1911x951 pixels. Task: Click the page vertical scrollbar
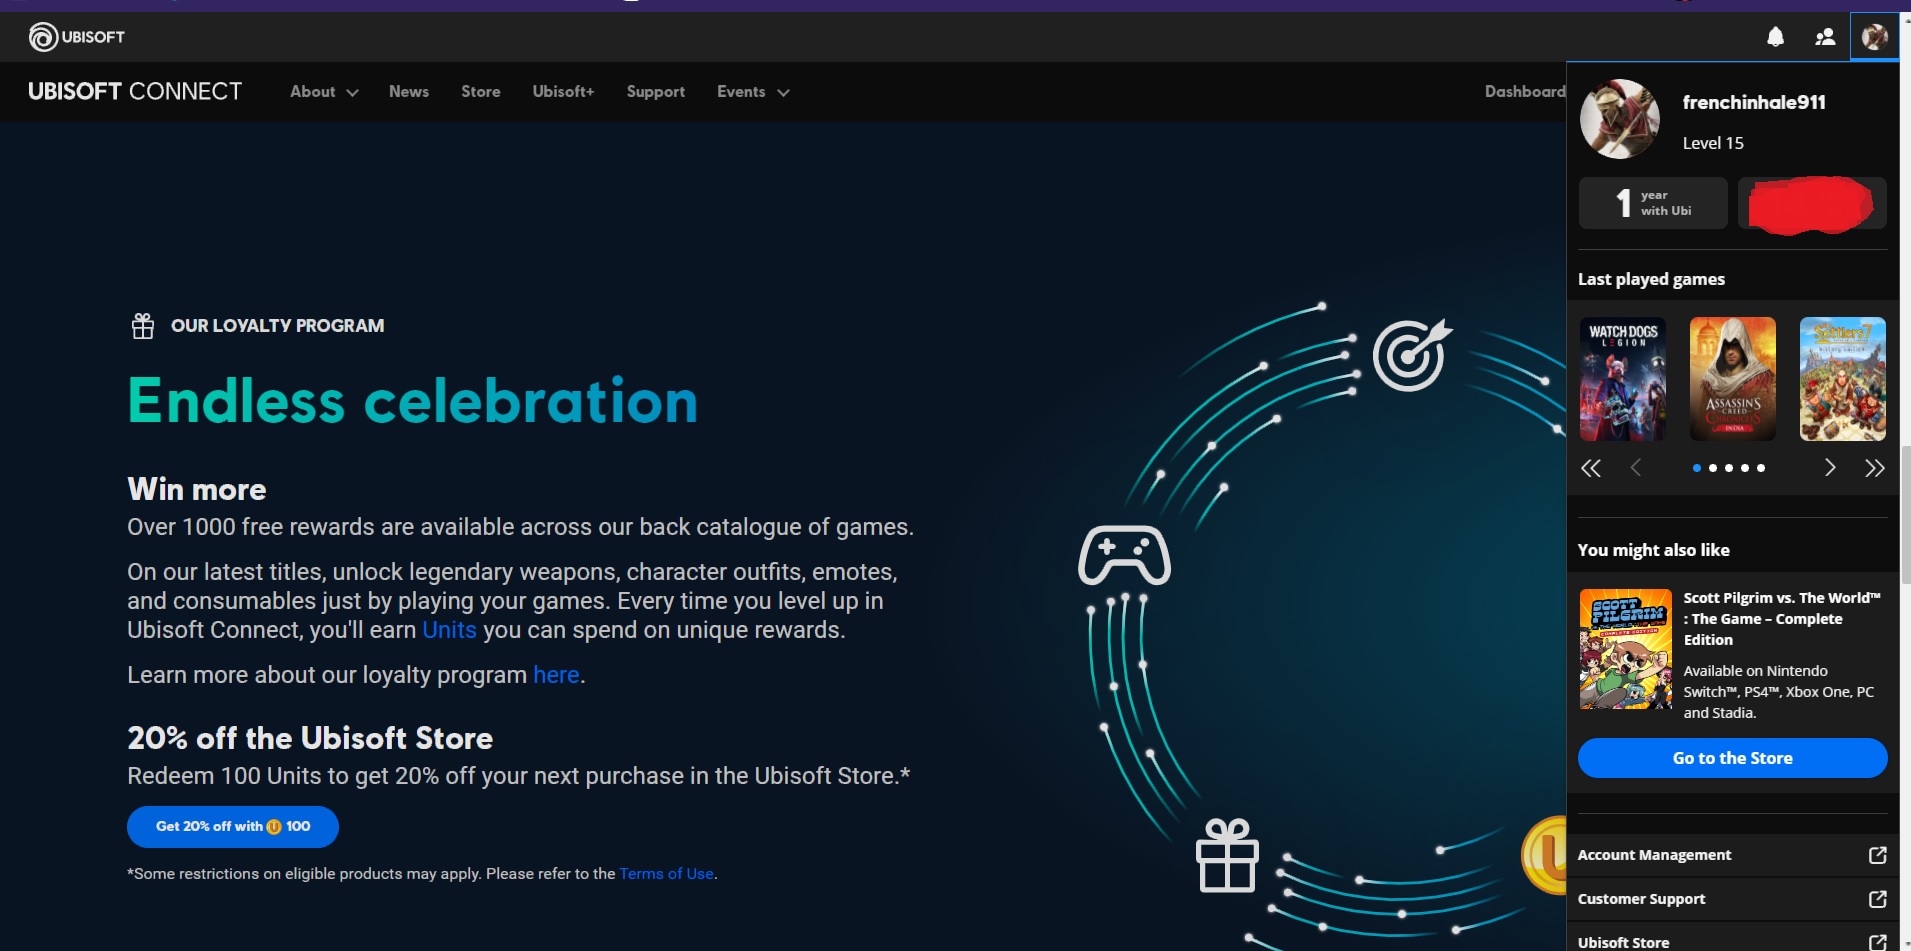coord(1905,515)
